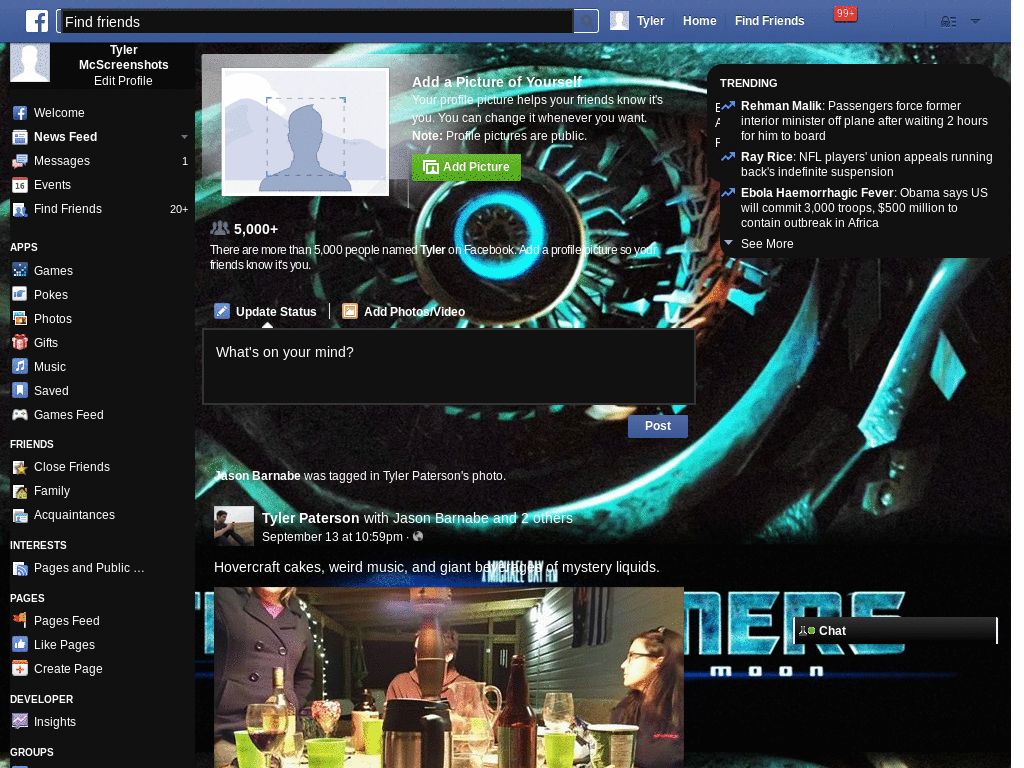Click the placeholder profile picture thumbnail

305,131
